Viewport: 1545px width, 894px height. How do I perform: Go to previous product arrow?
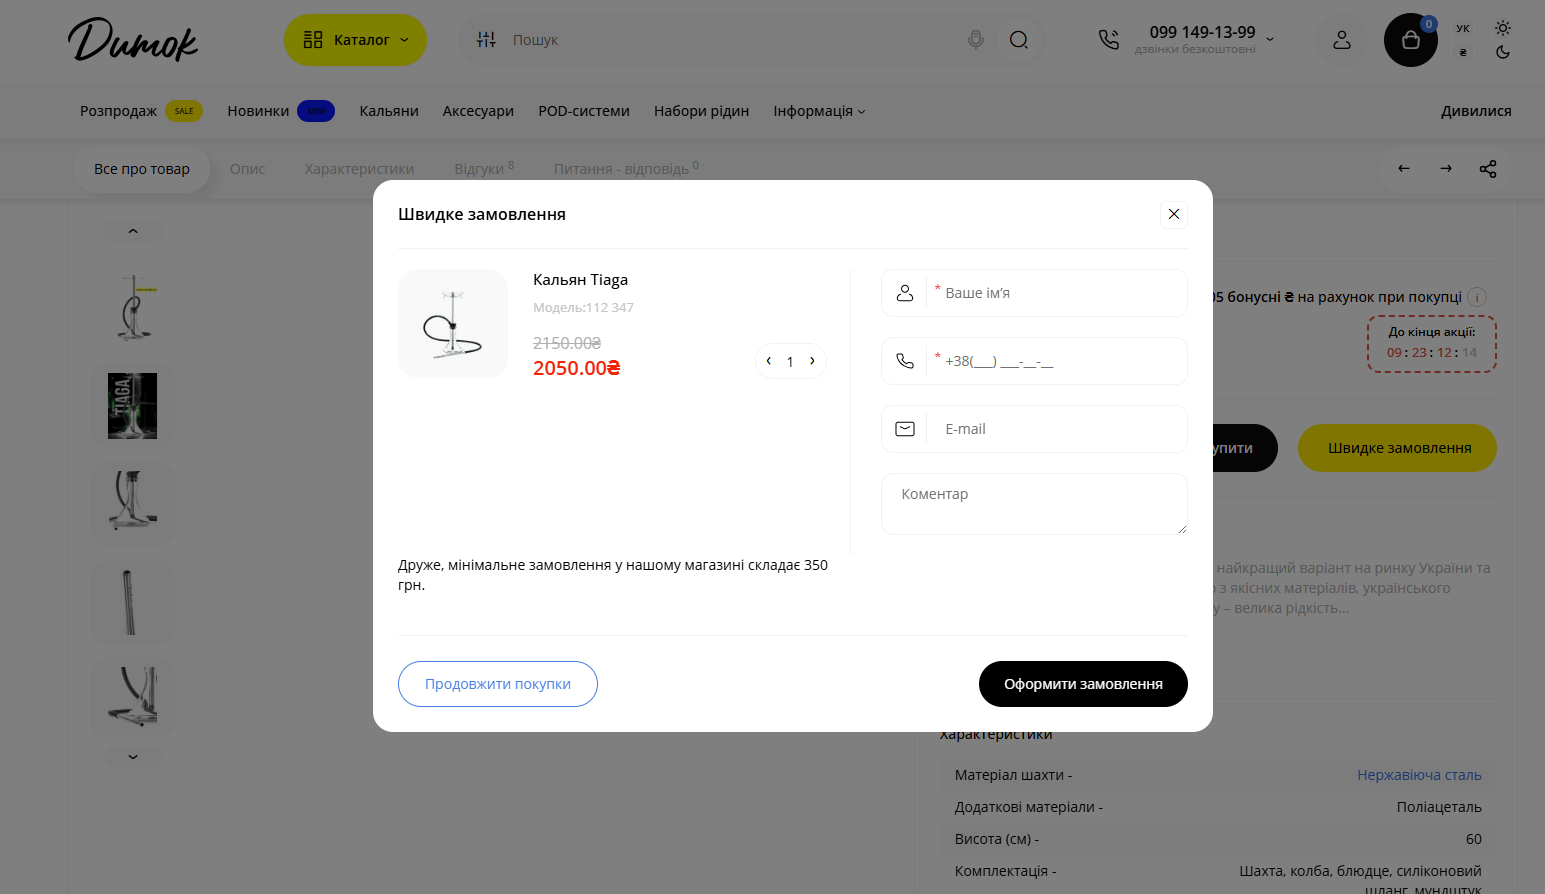[x=1404, y=169]
